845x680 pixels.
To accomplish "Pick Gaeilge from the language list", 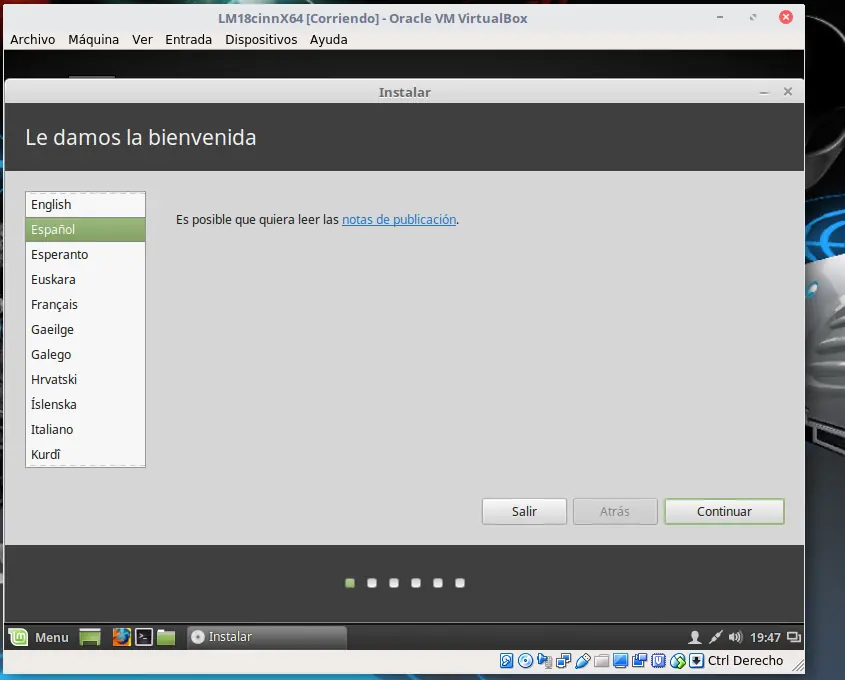I will click(x=85, y=329).
